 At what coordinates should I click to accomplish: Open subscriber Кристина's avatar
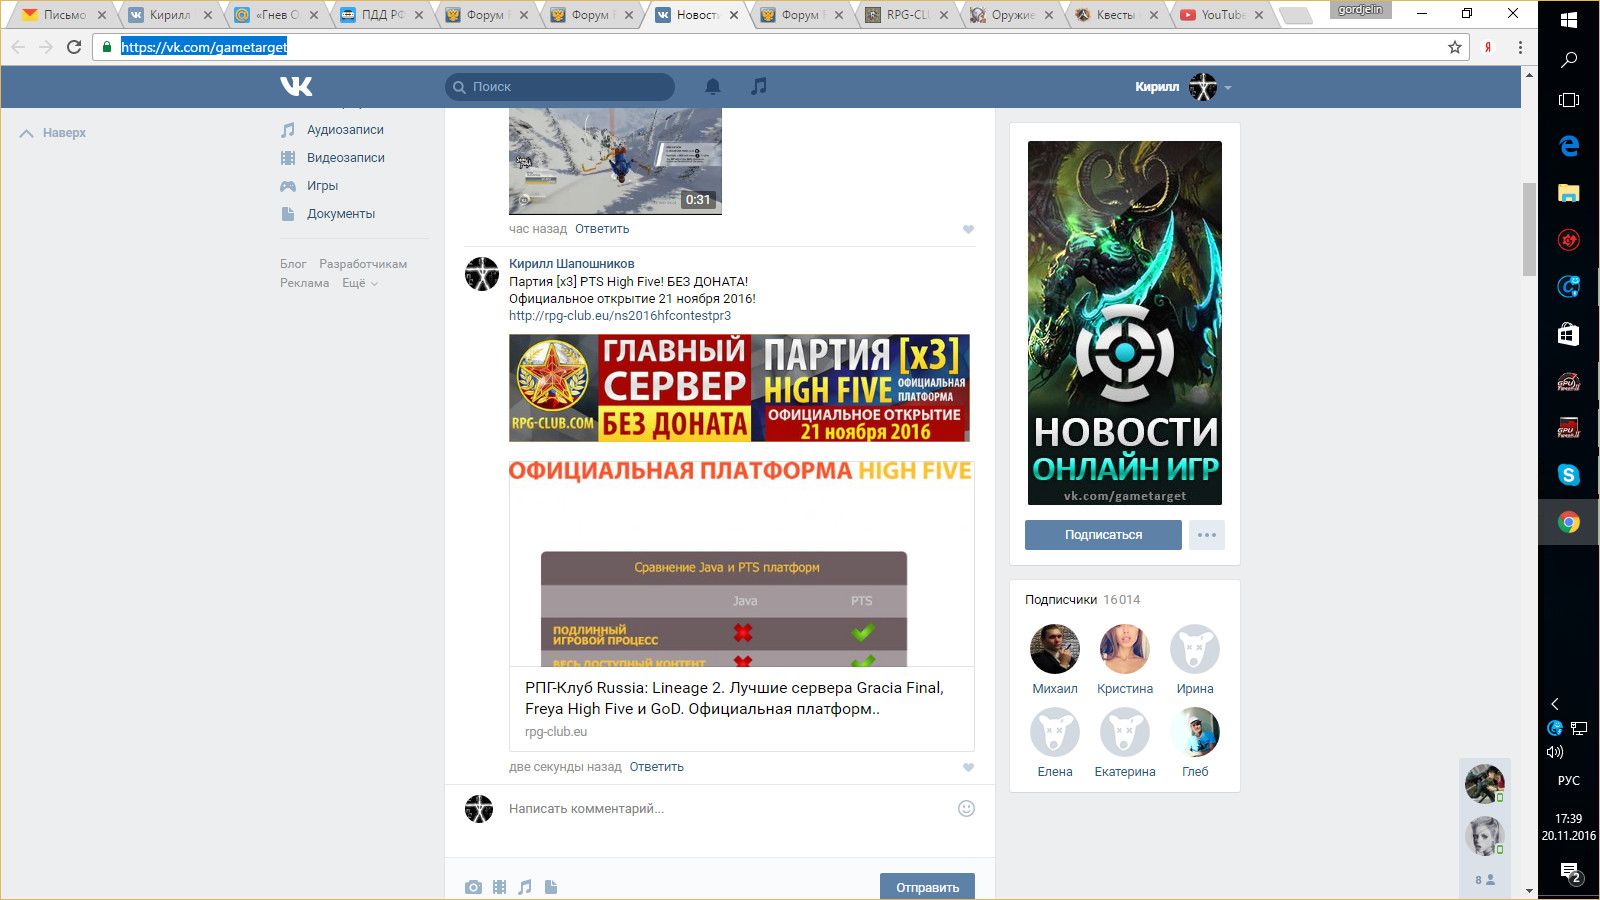coord(1125,649)
